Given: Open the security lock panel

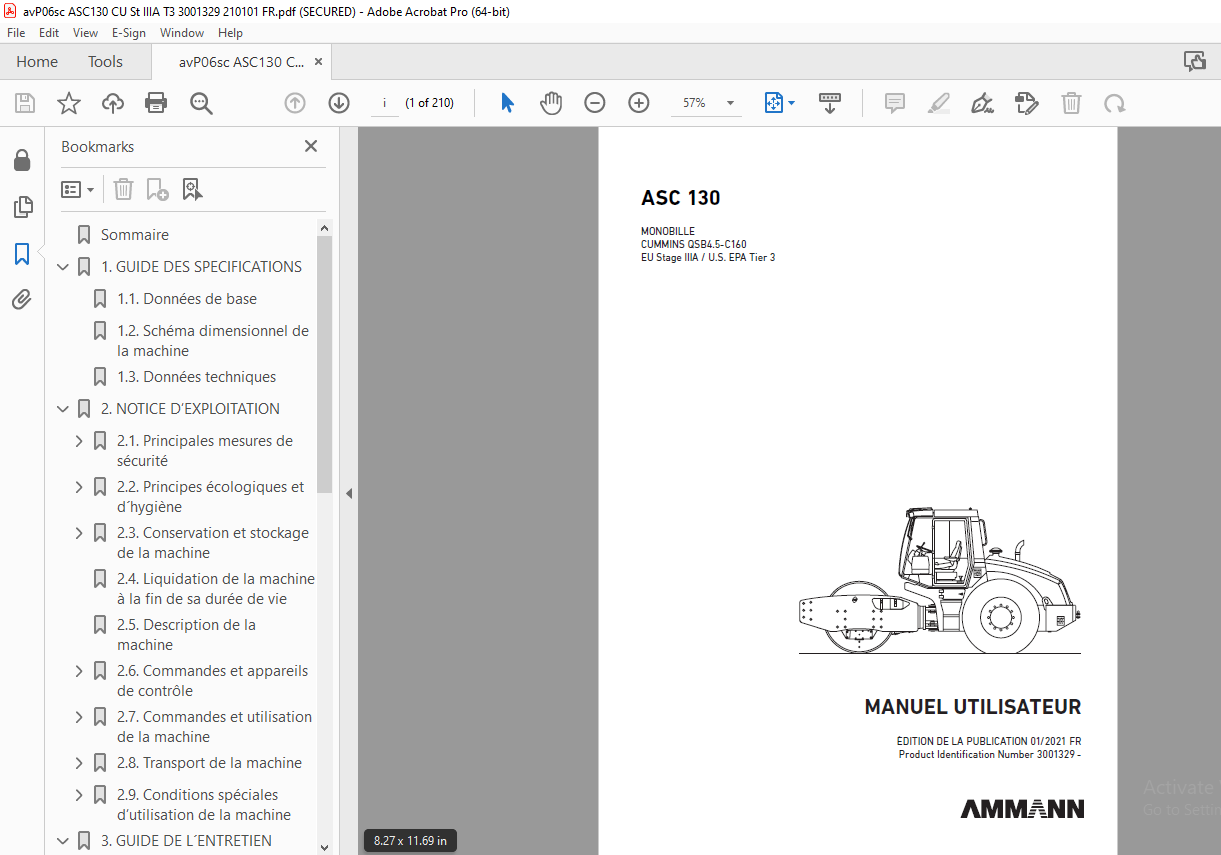Looking at the screenshot, I should (22, 161).
